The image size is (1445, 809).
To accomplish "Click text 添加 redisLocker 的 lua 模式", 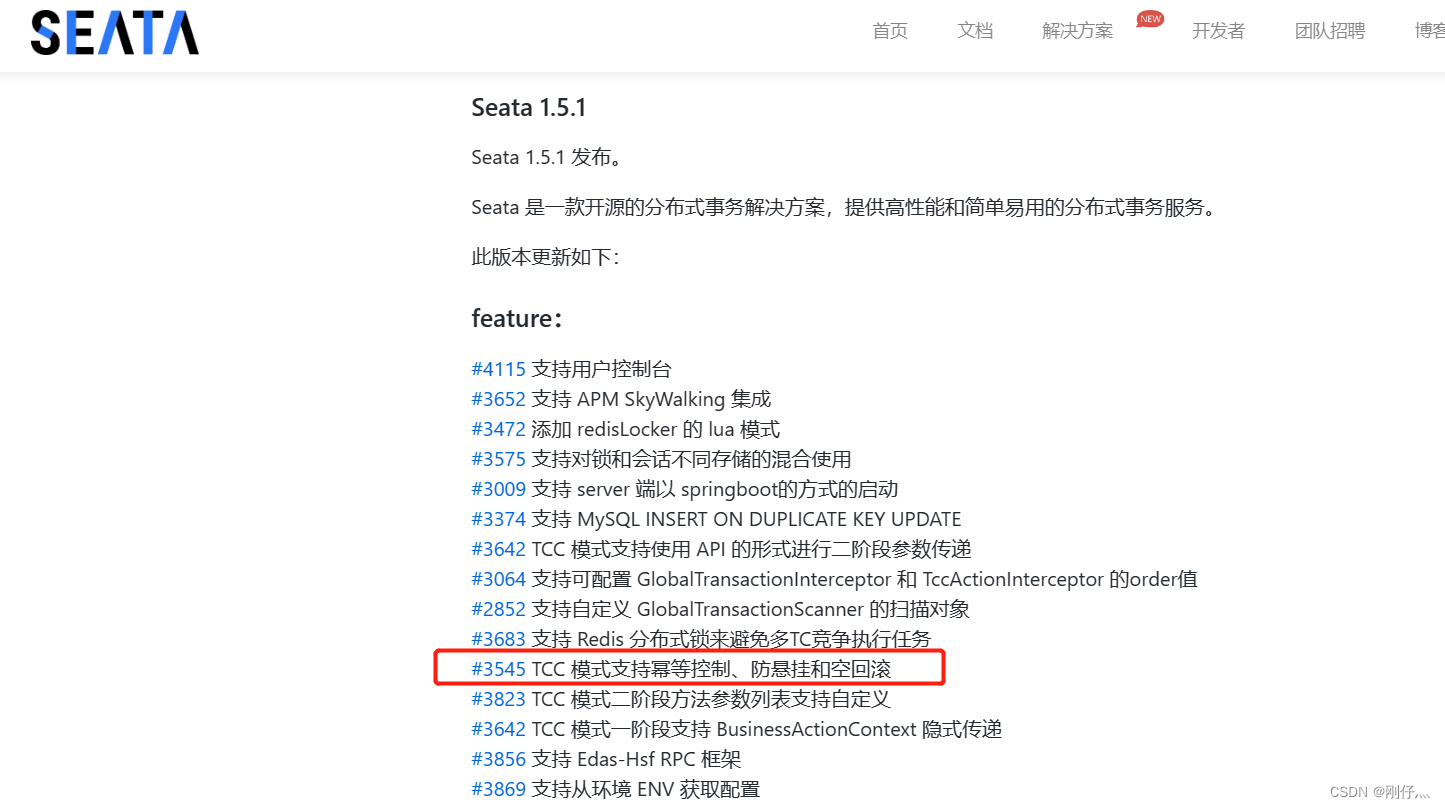I will click(x=655, y=429).
